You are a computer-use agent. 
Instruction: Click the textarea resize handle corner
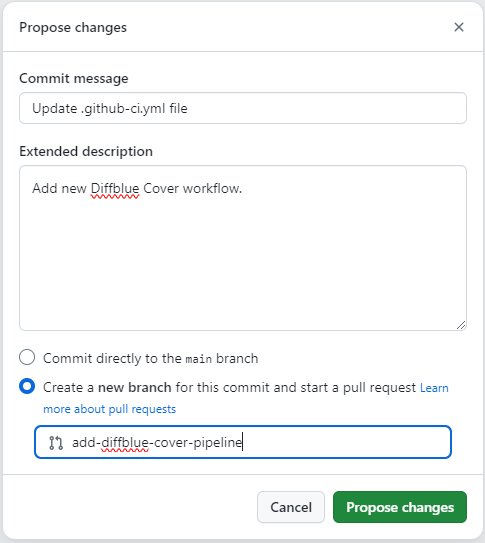click(x=461, y=325)
